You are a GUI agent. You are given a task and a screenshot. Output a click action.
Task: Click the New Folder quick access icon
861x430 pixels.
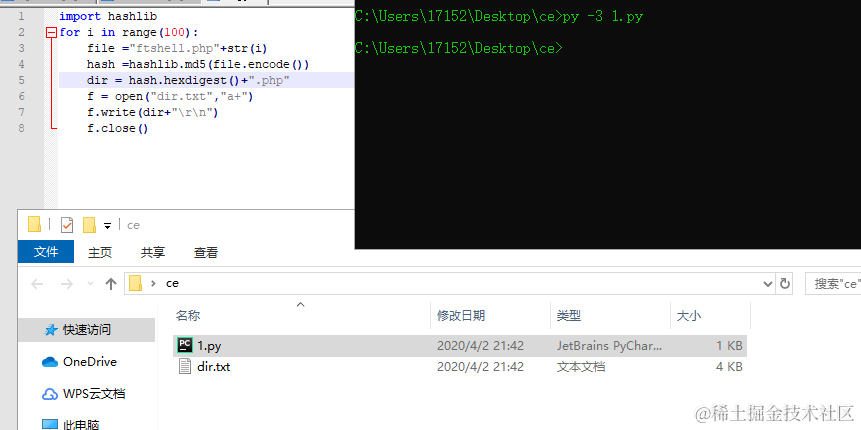pos(89,225)
